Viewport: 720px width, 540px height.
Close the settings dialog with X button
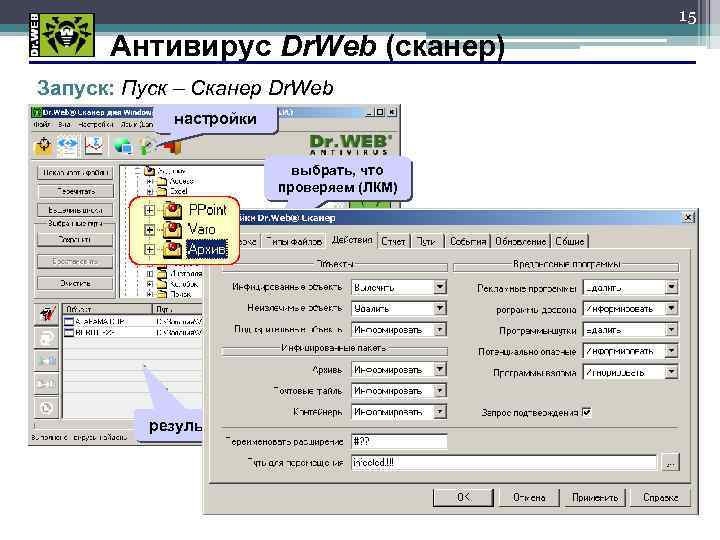coord(688,217)
